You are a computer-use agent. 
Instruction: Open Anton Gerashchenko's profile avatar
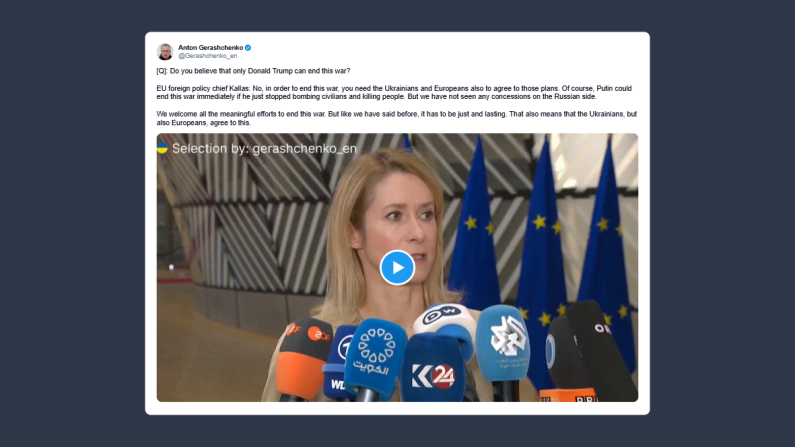[x=165, y=51]
